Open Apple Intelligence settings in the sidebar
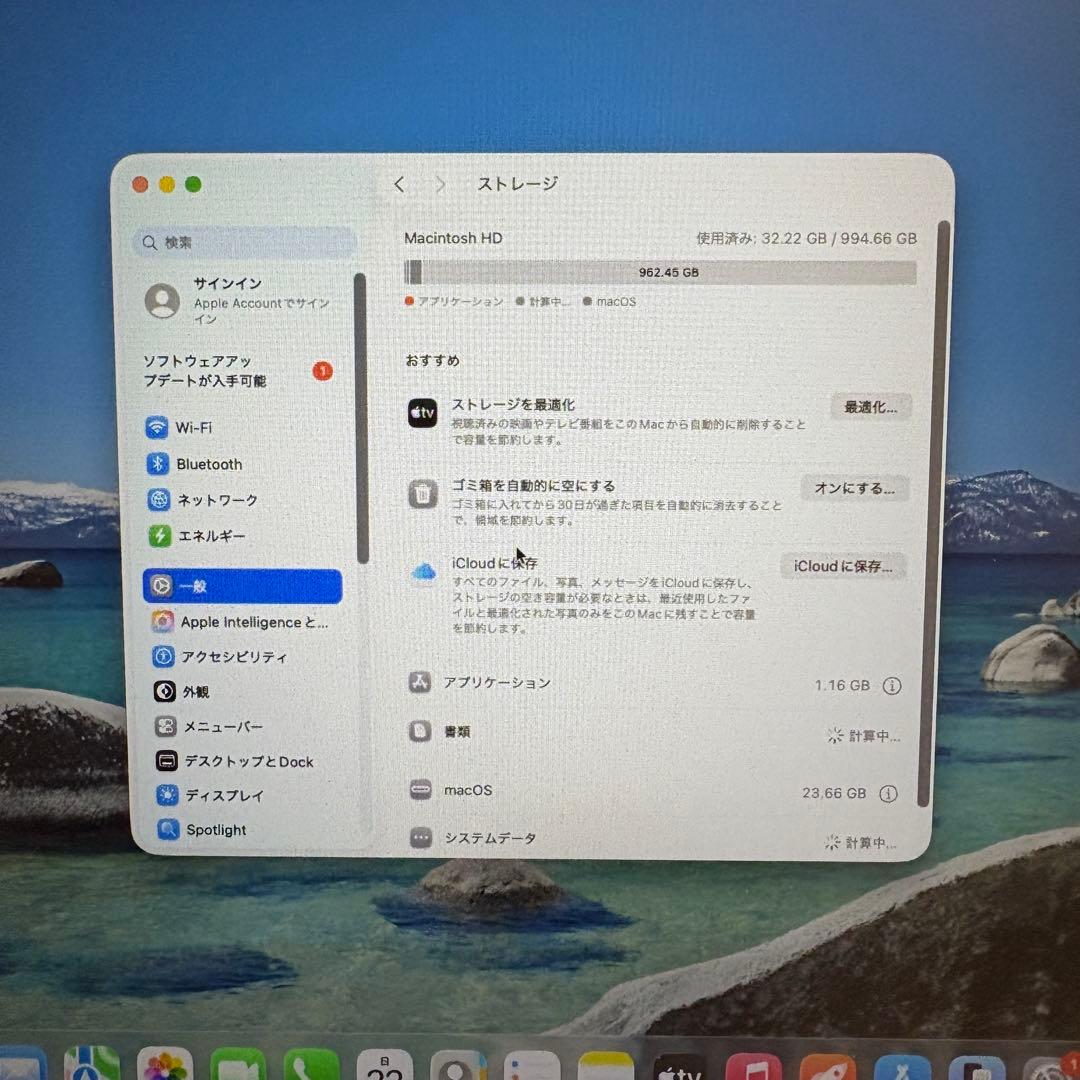This screenshot has height=1080, width=1080. 241,622
